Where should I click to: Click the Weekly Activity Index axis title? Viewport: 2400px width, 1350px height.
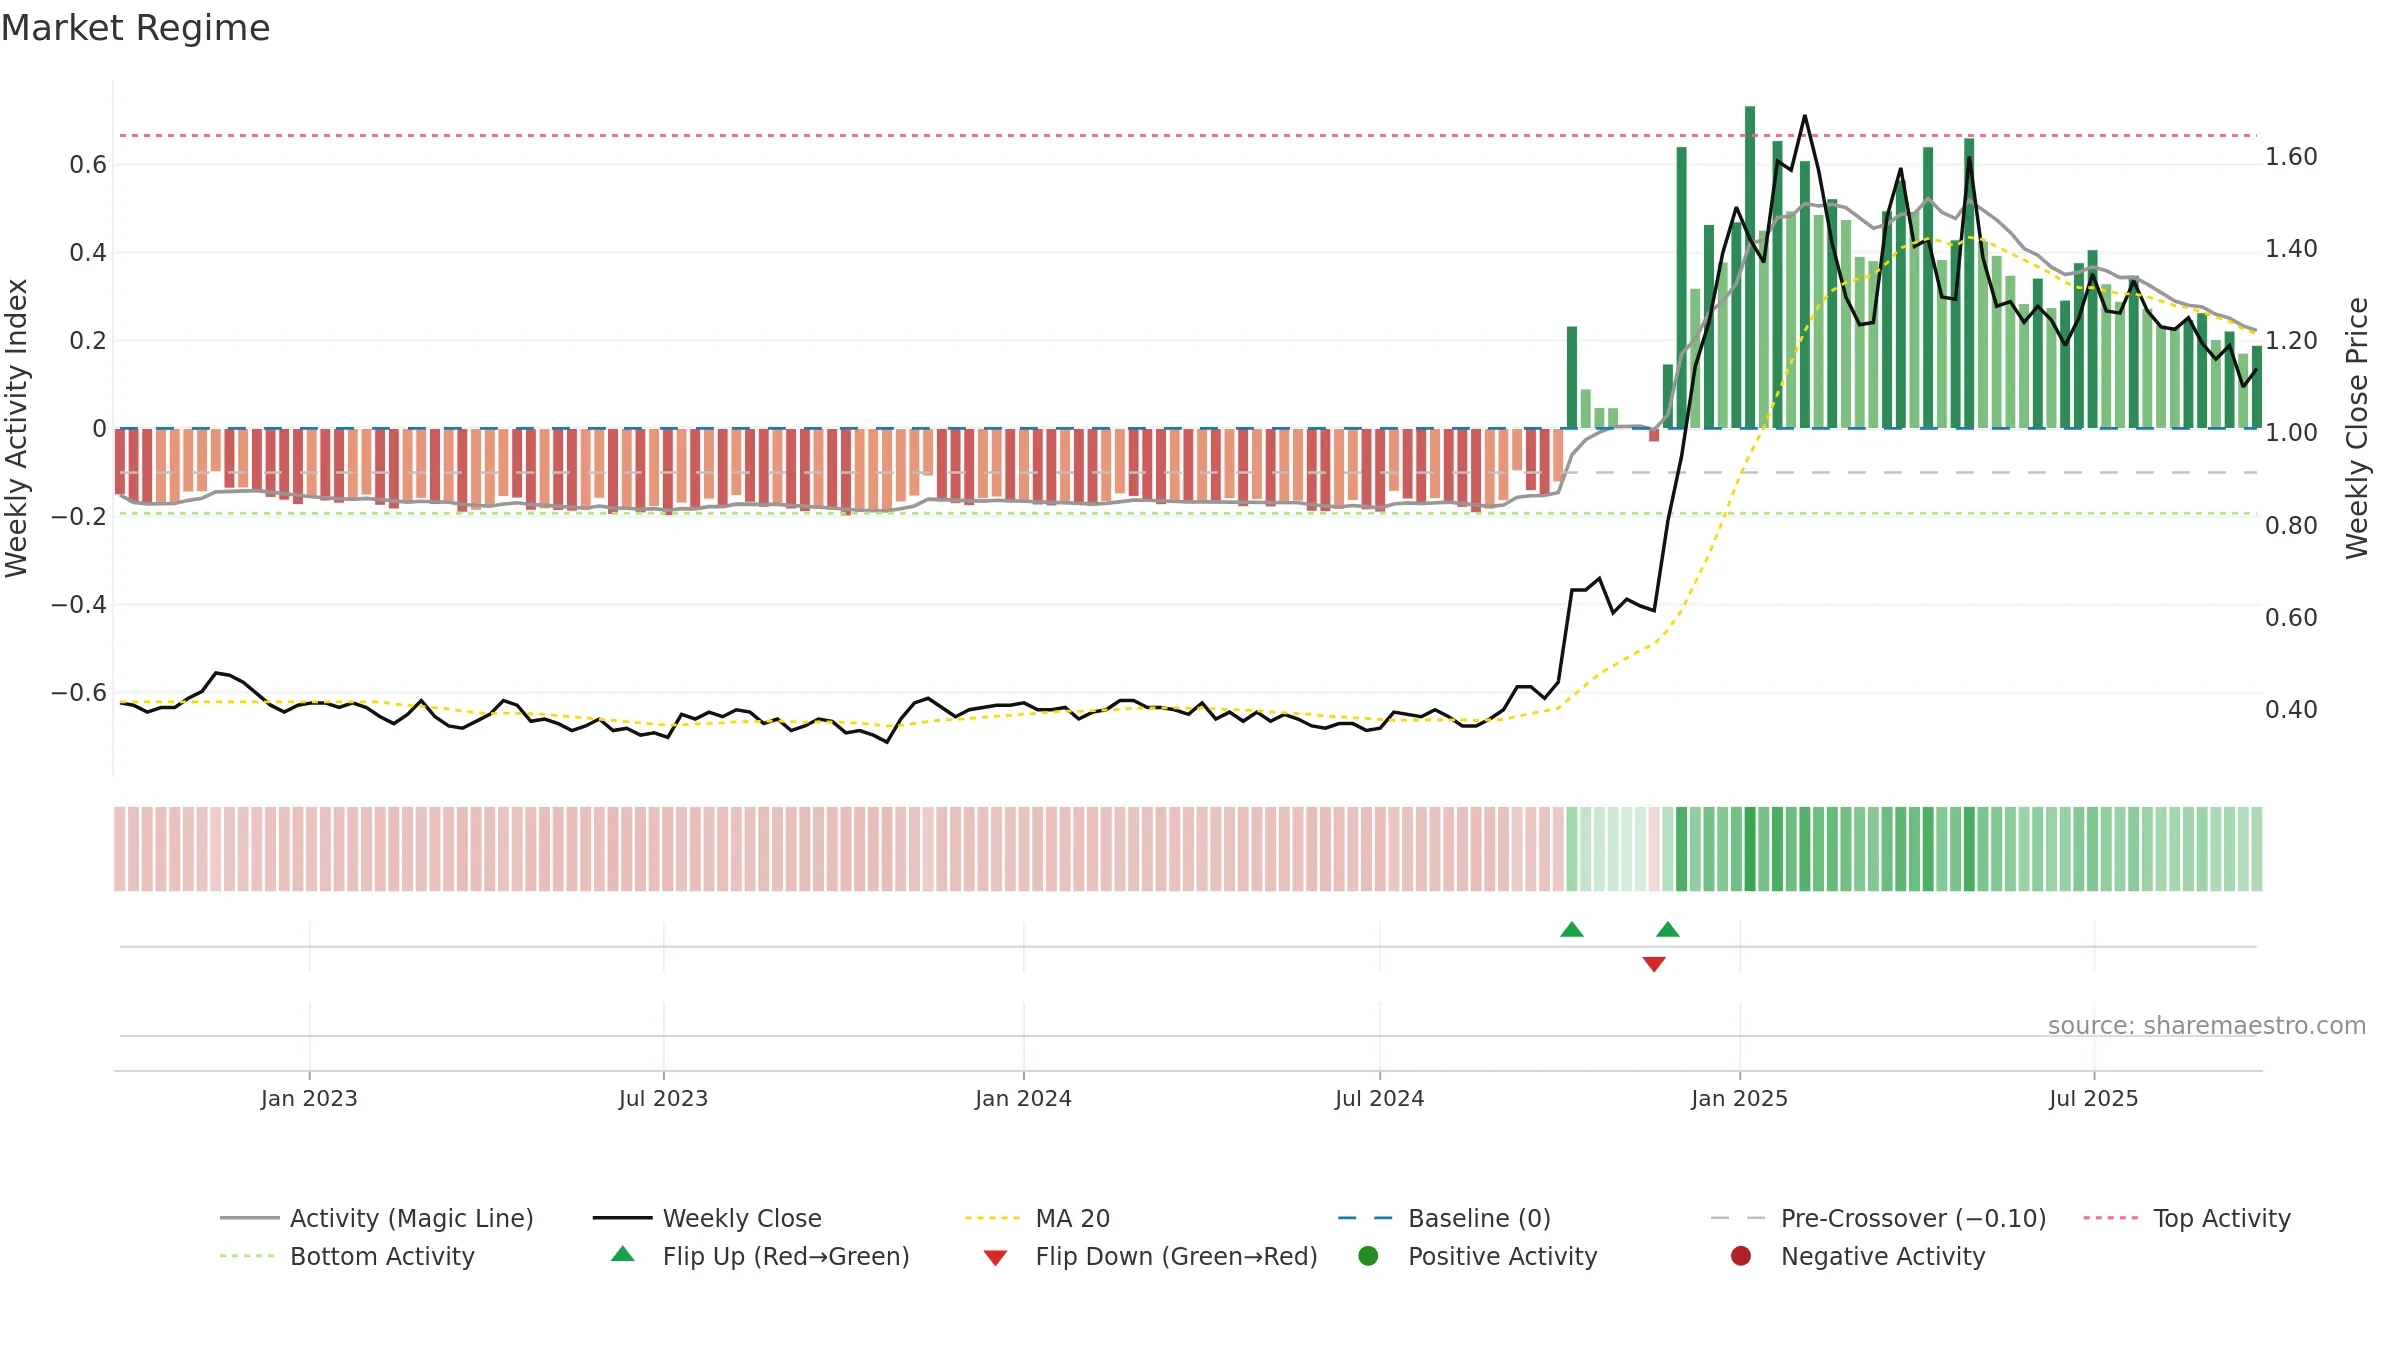pos(17,428)
